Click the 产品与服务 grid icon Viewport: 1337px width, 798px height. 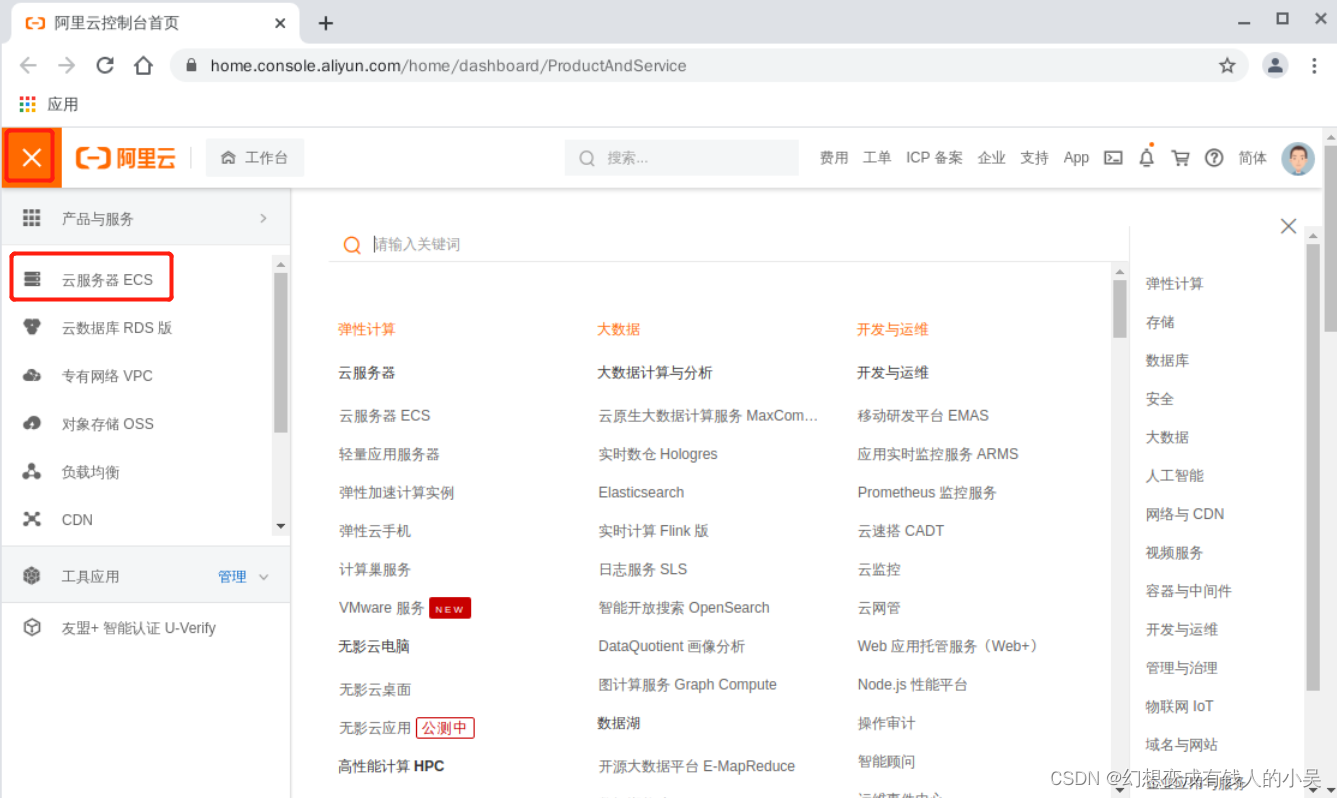coord(32,218)
